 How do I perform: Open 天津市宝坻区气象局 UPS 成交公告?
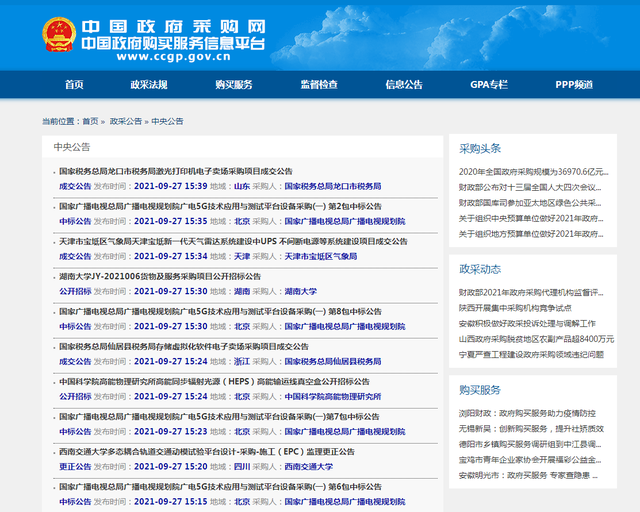(233, 241)
